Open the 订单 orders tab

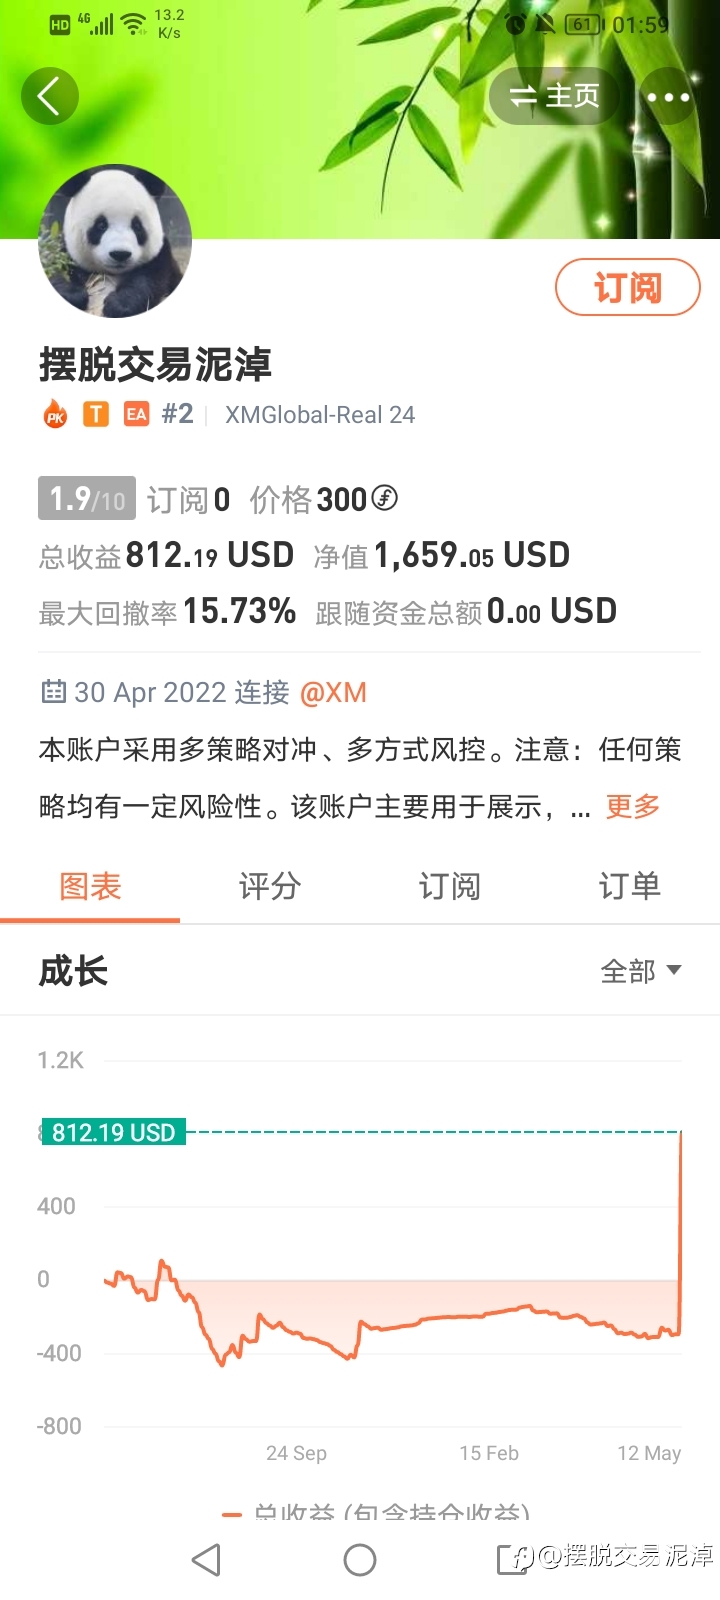pos(630,886)
